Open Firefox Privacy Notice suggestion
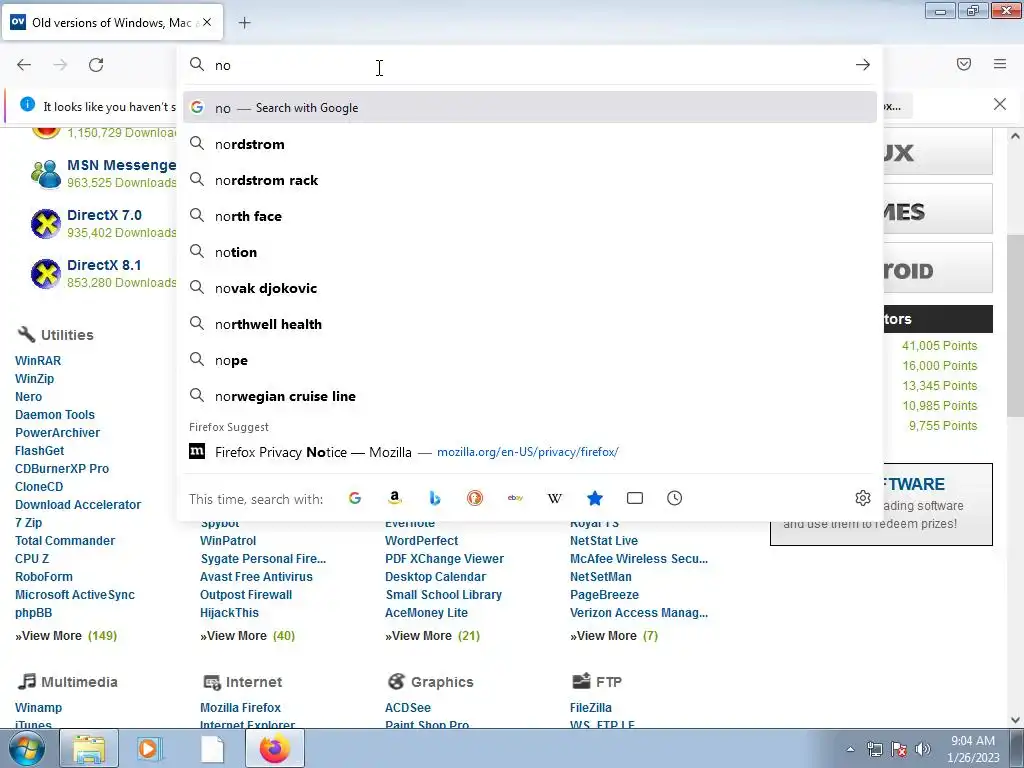Screen dimensions: 1024x768 click(530, 452)
